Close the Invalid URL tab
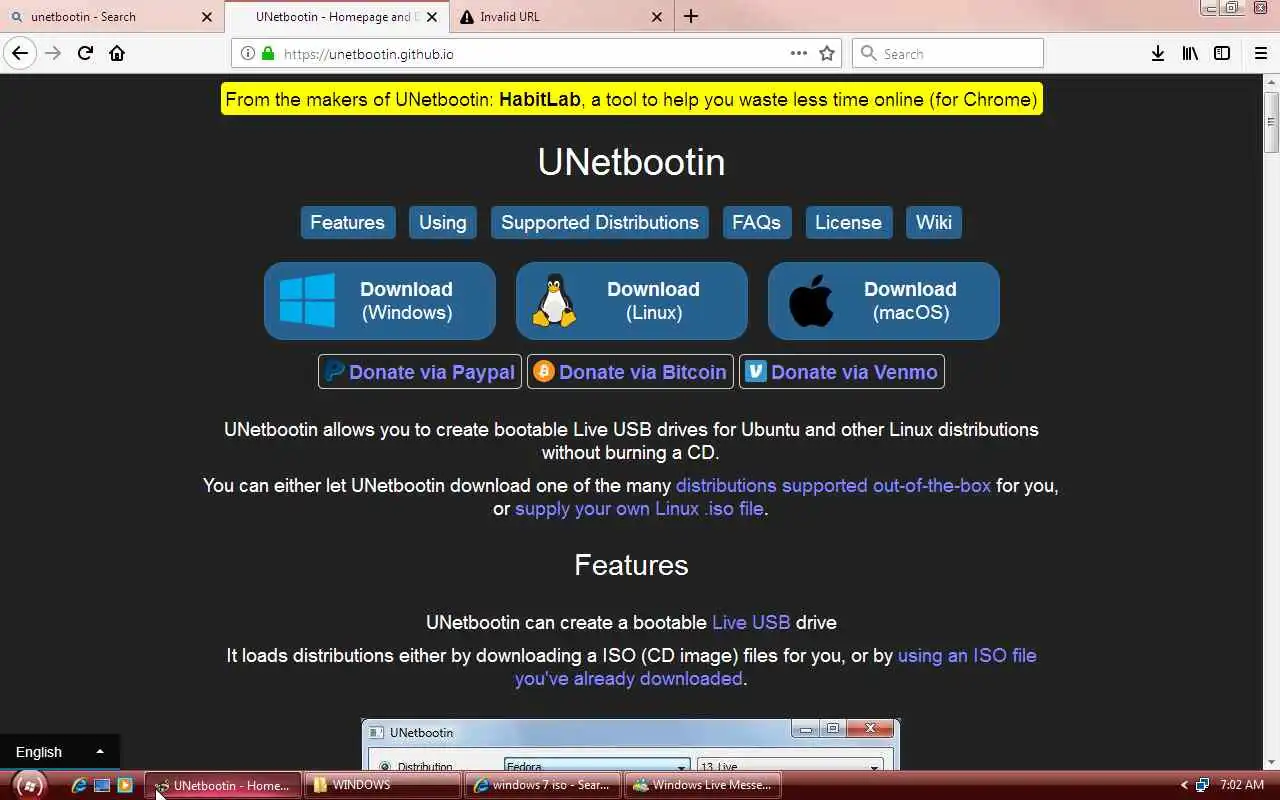 click(x=657, y=16)
